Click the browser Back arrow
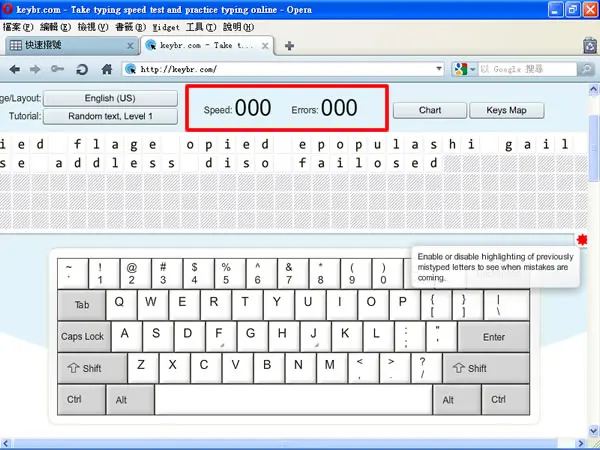This screenshot has width=600, height=450. click(x=15, y=69)
